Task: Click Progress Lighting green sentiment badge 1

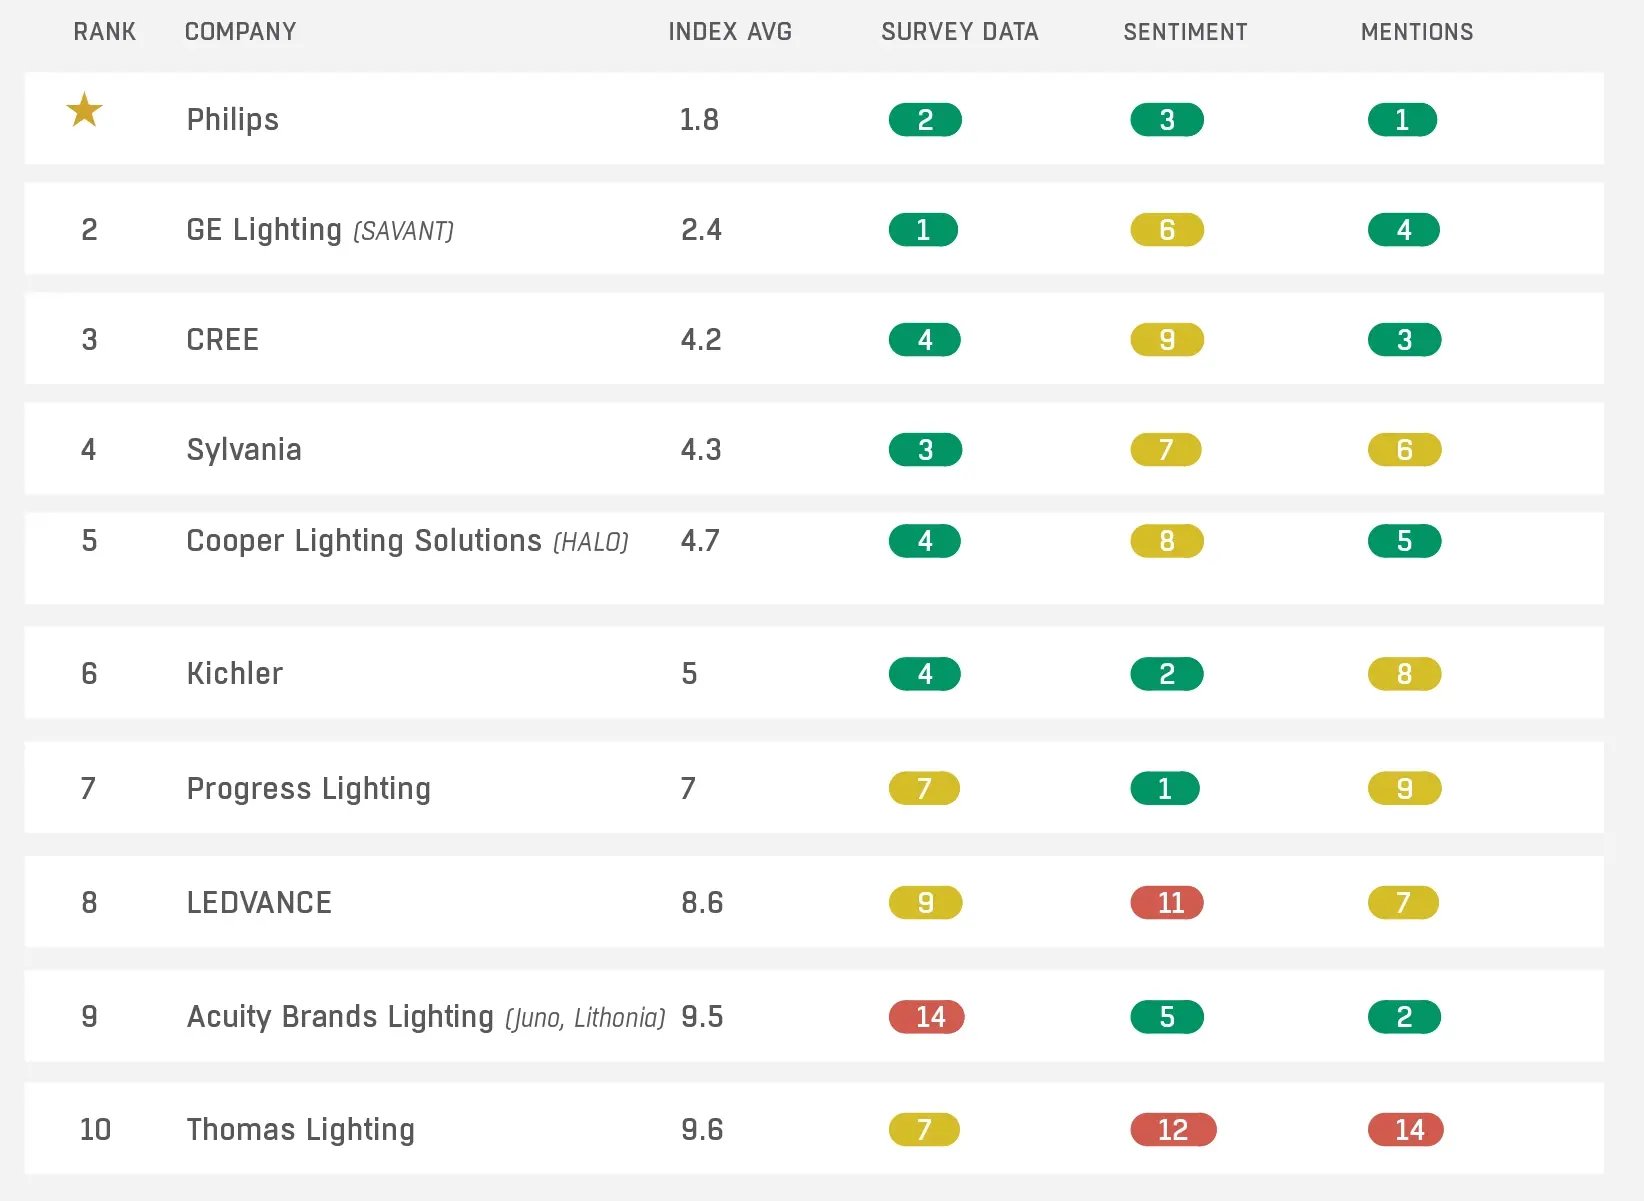Action: (x=1165, y=789)
